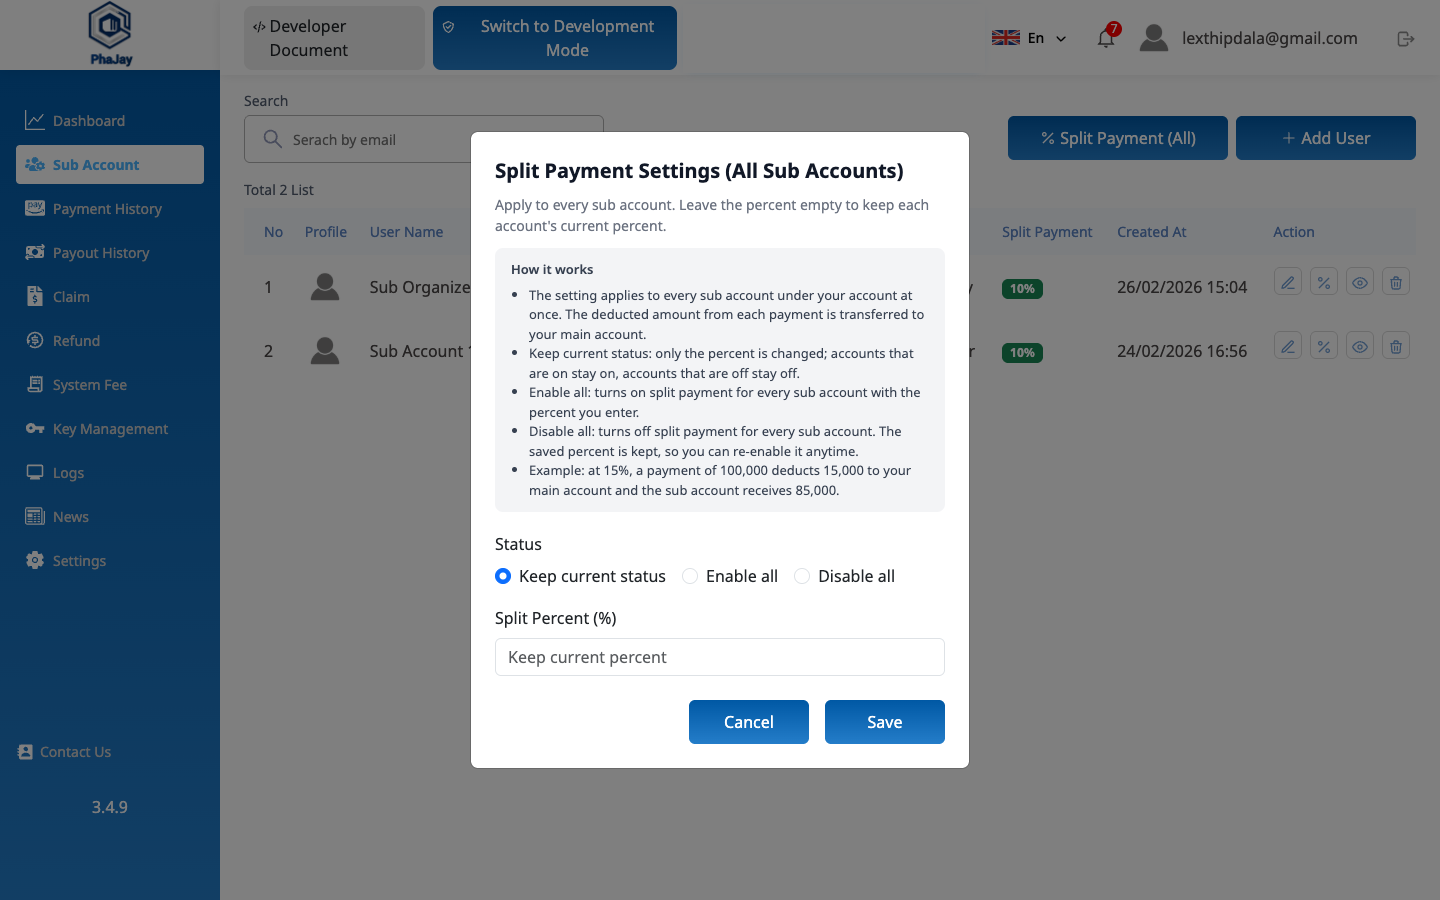1440x900 pixels.
Task: Save the split payment settings
Action: coord(885,722)
